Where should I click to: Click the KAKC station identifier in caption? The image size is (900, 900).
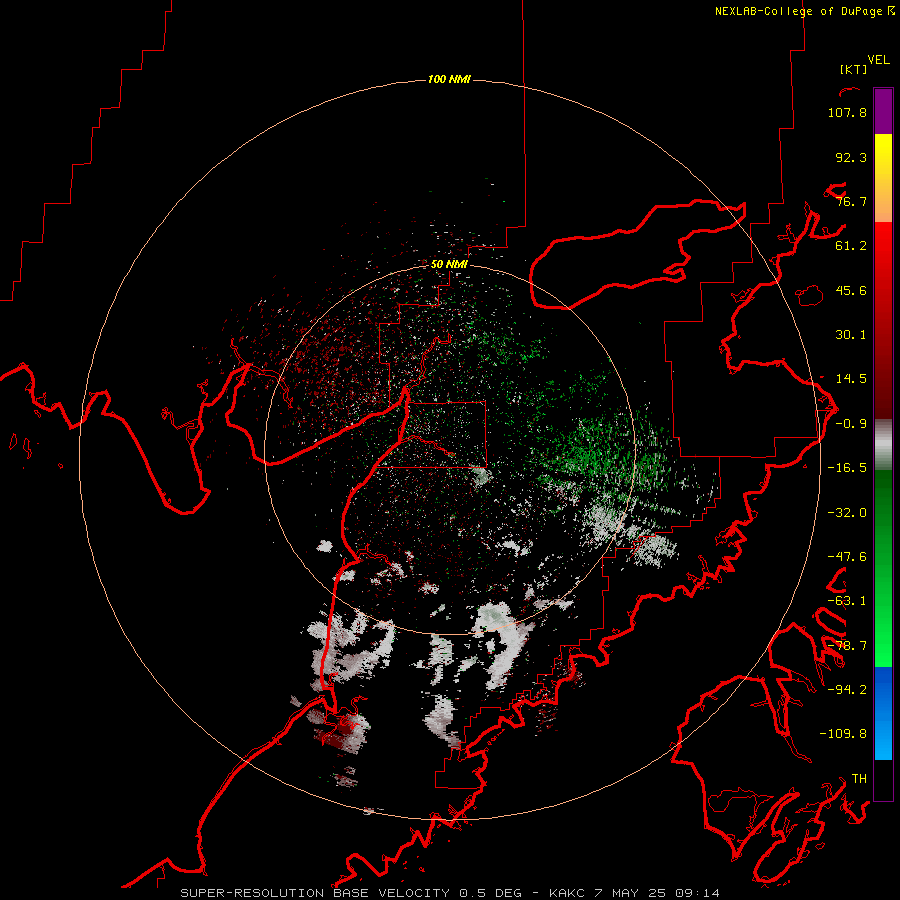pyautogui.click(x=569, y=893)
